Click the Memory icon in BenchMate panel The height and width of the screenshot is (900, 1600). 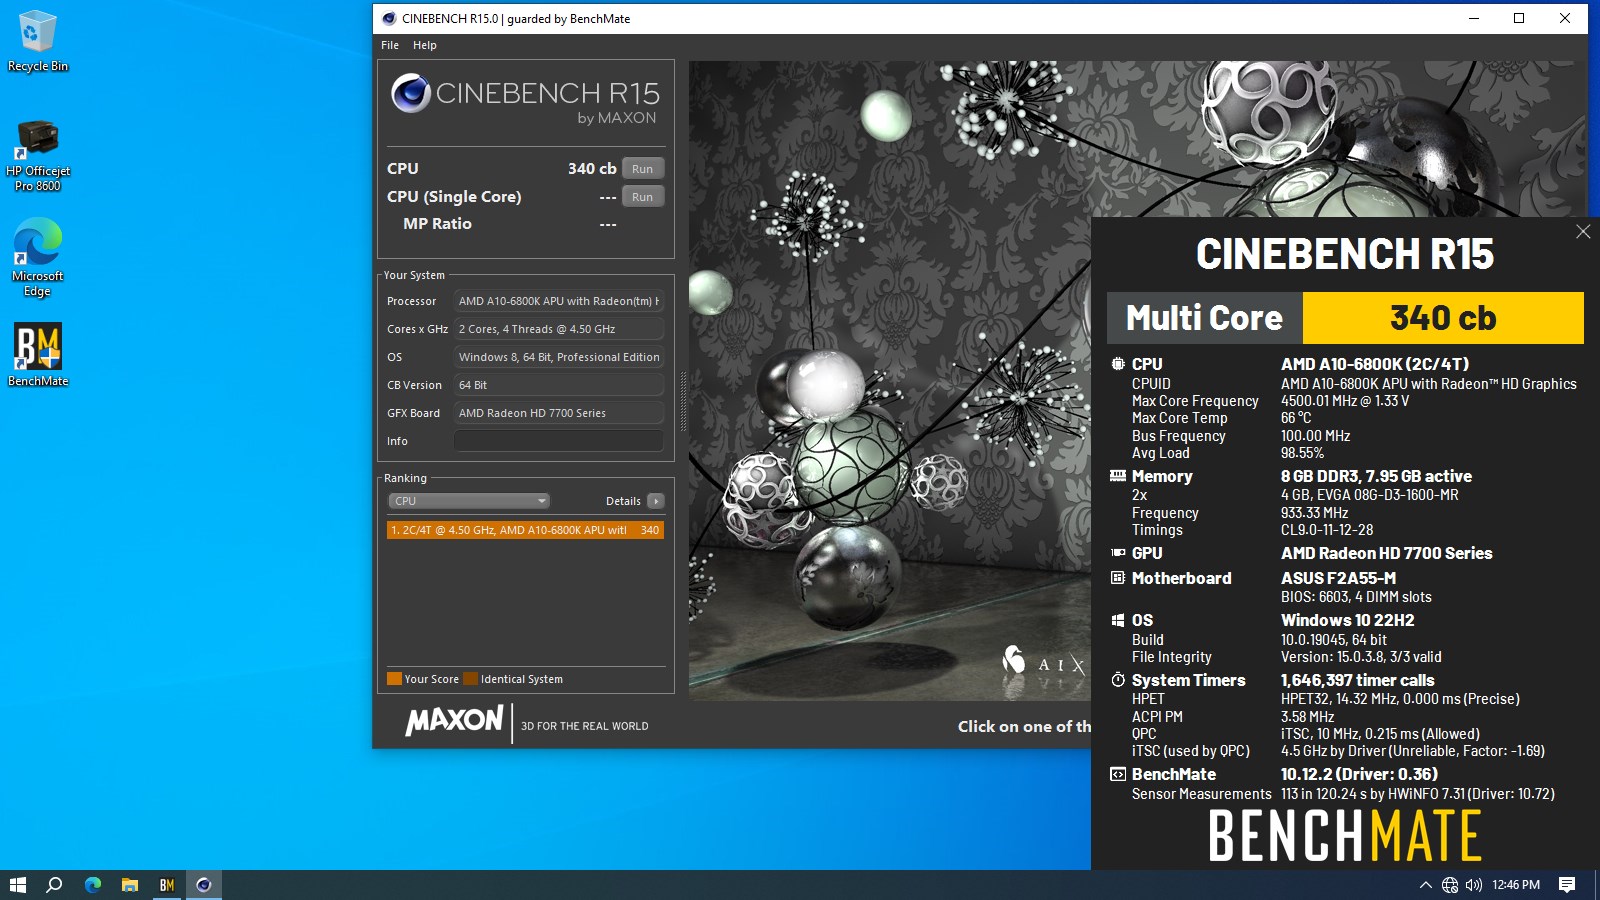tap(1118, 476)
